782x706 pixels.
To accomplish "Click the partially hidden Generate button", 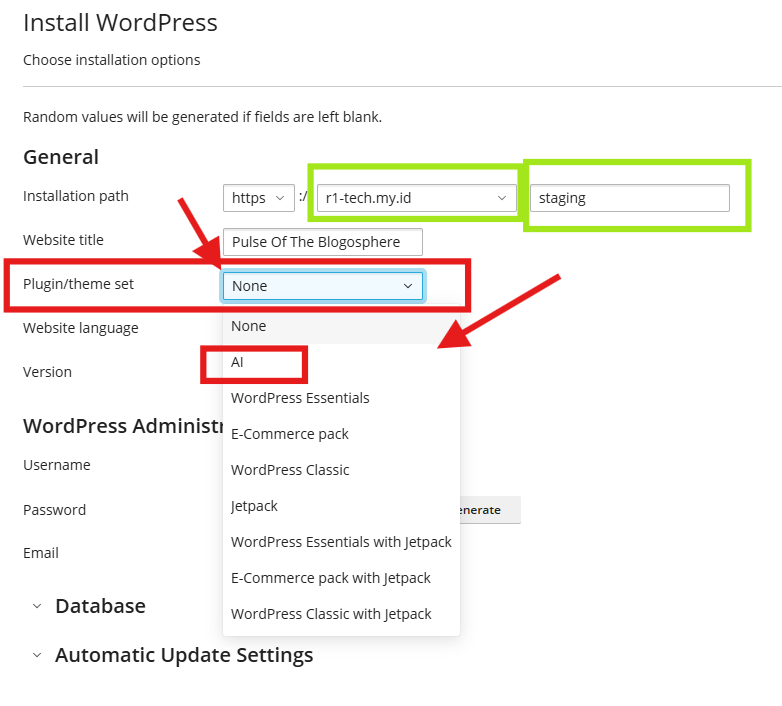I will point(490,510).
